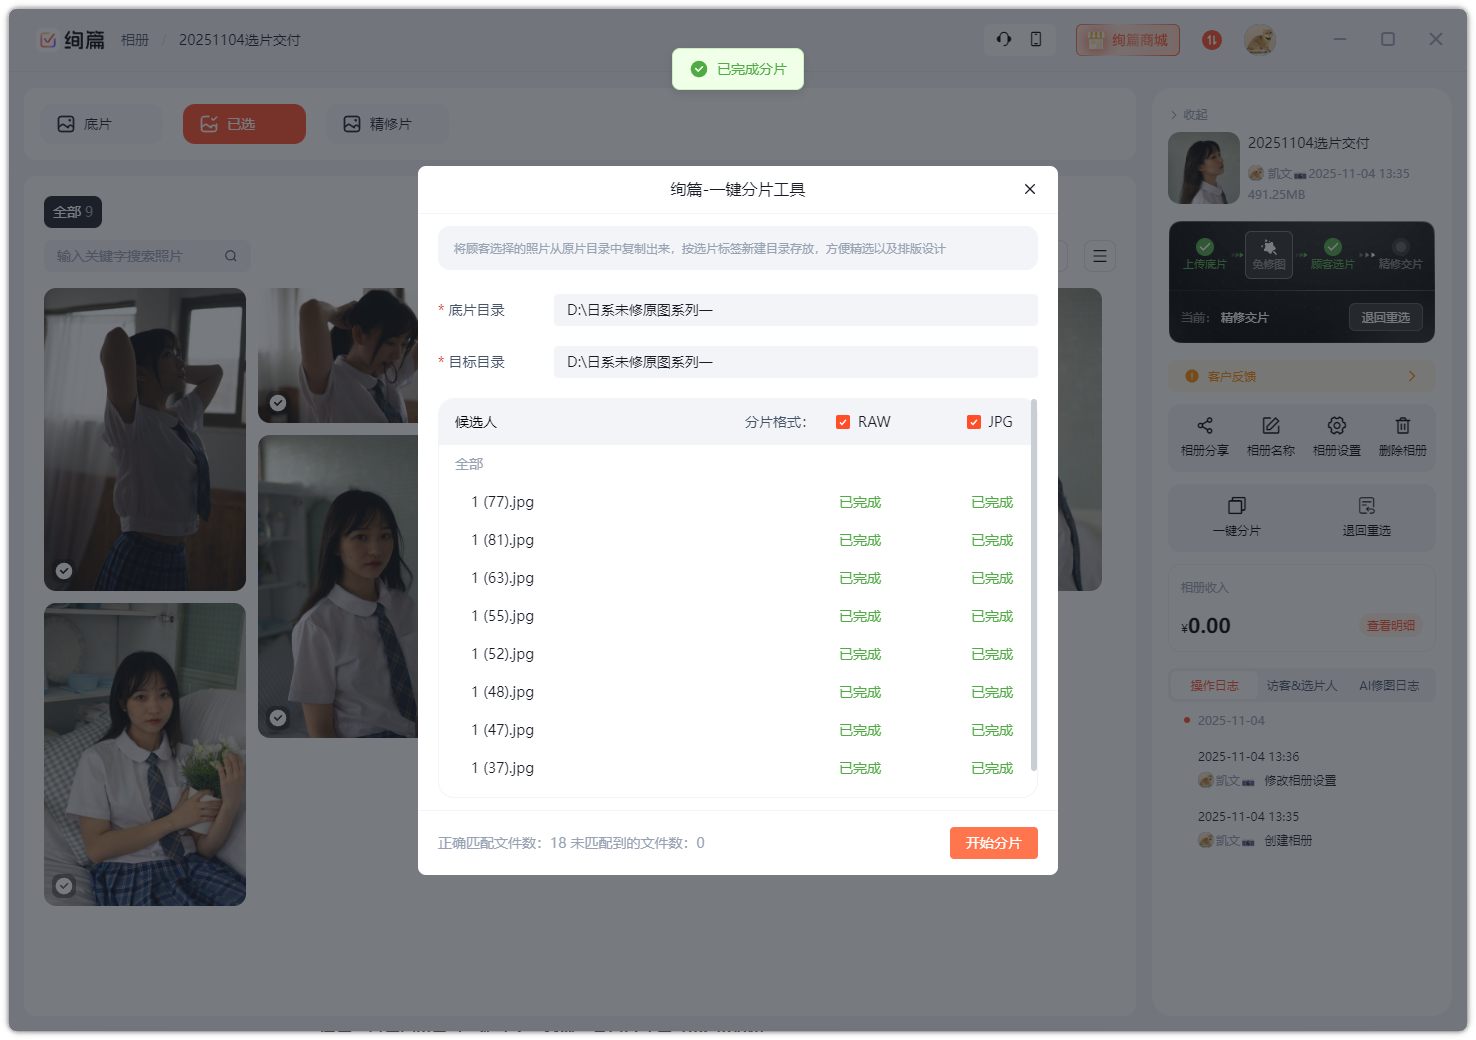Click the 底片目录 path input field
Viewport: 1476px width, 1040px height.
click(x=795, y=310)
